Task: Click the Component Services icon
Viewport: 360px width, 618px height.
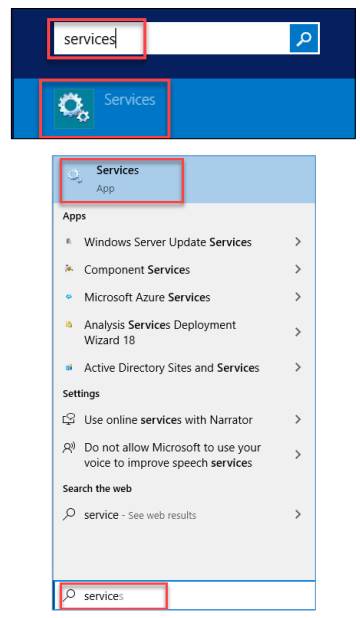Action: [69, 269]
